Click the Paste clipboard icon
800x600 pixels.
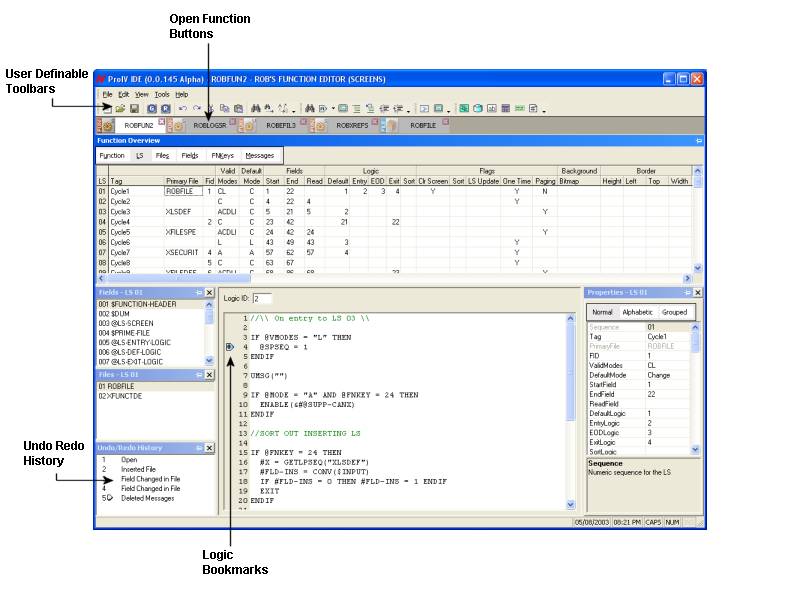tap(238, 109)
